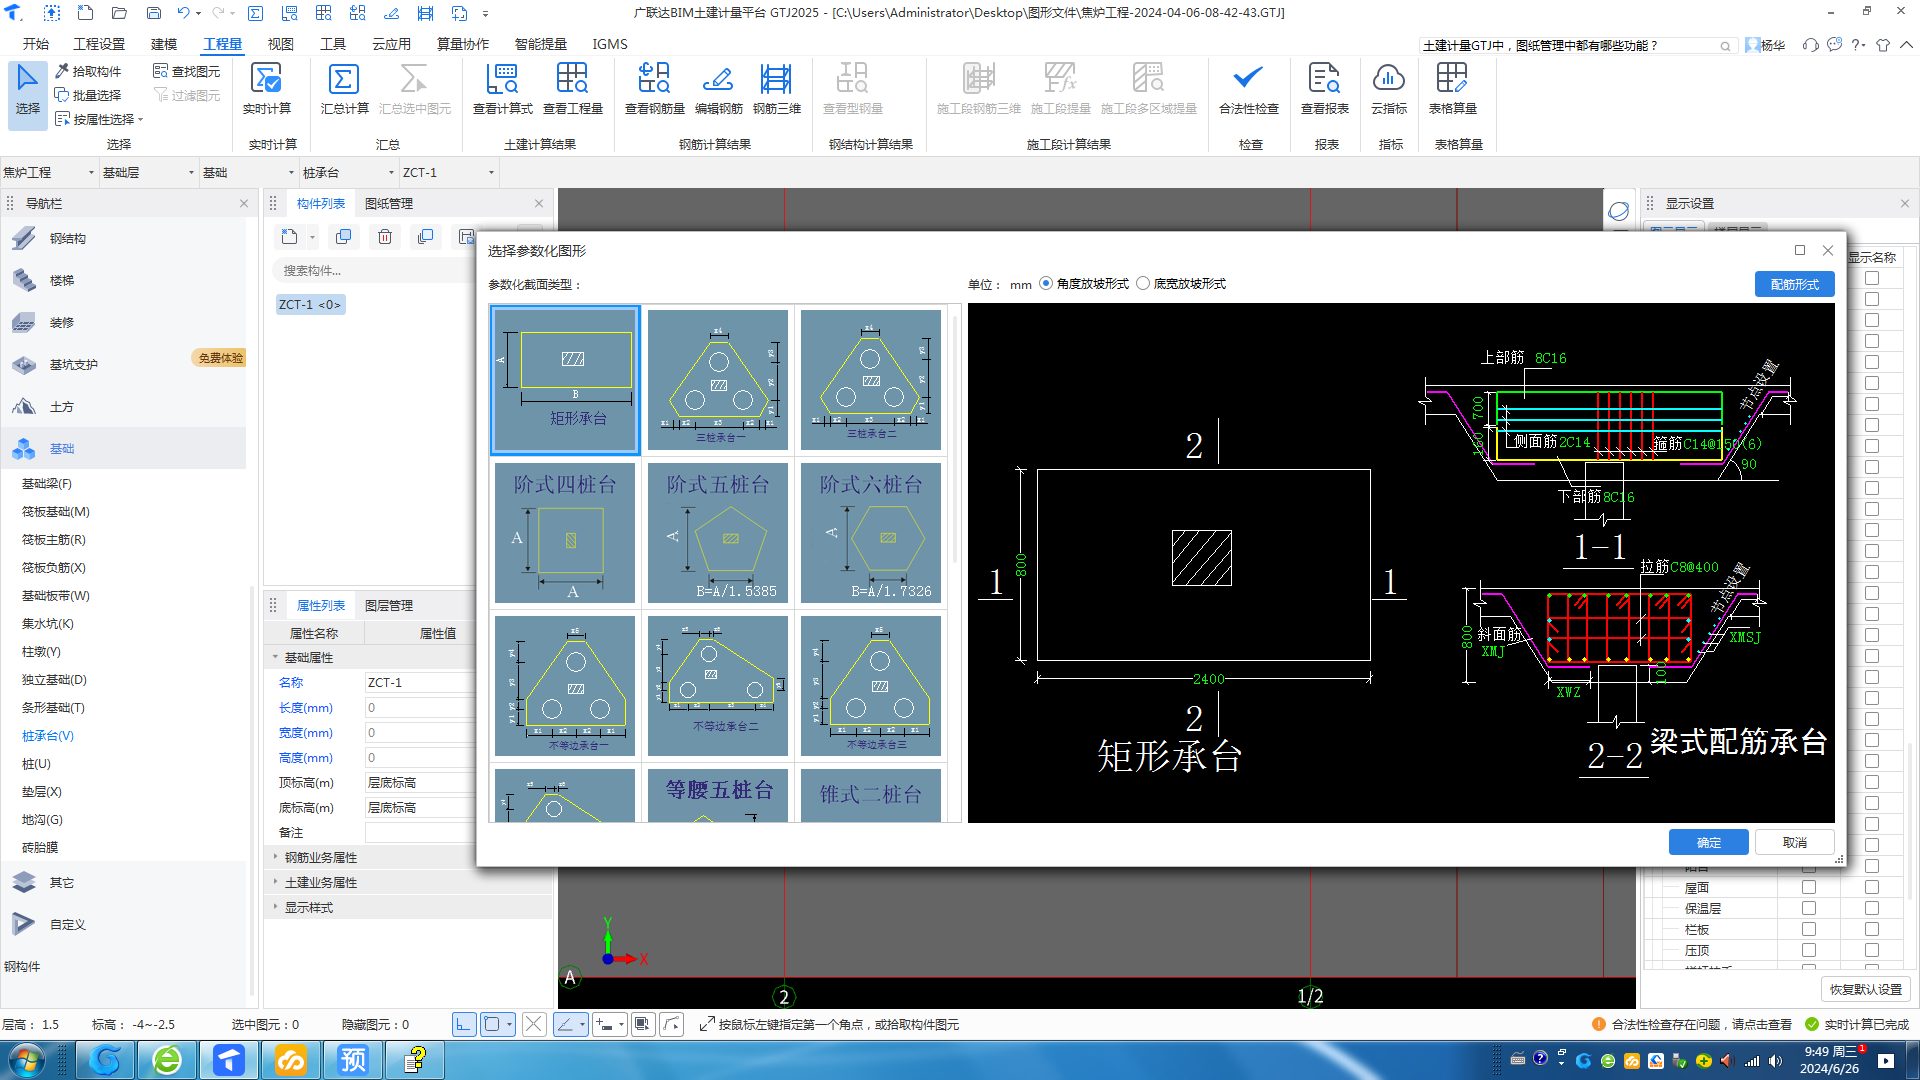Click the 配筋形式 button

pyautogui.click(x=1794, y=284)
